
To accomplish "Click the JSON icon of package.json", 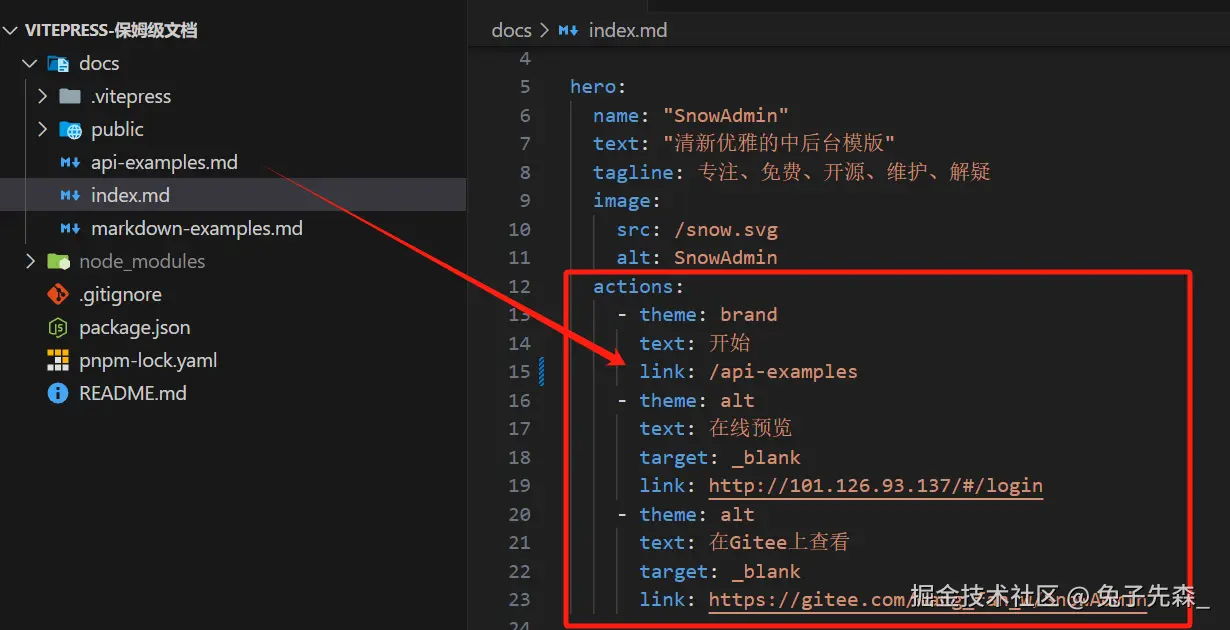I will [x=58, y=328].
